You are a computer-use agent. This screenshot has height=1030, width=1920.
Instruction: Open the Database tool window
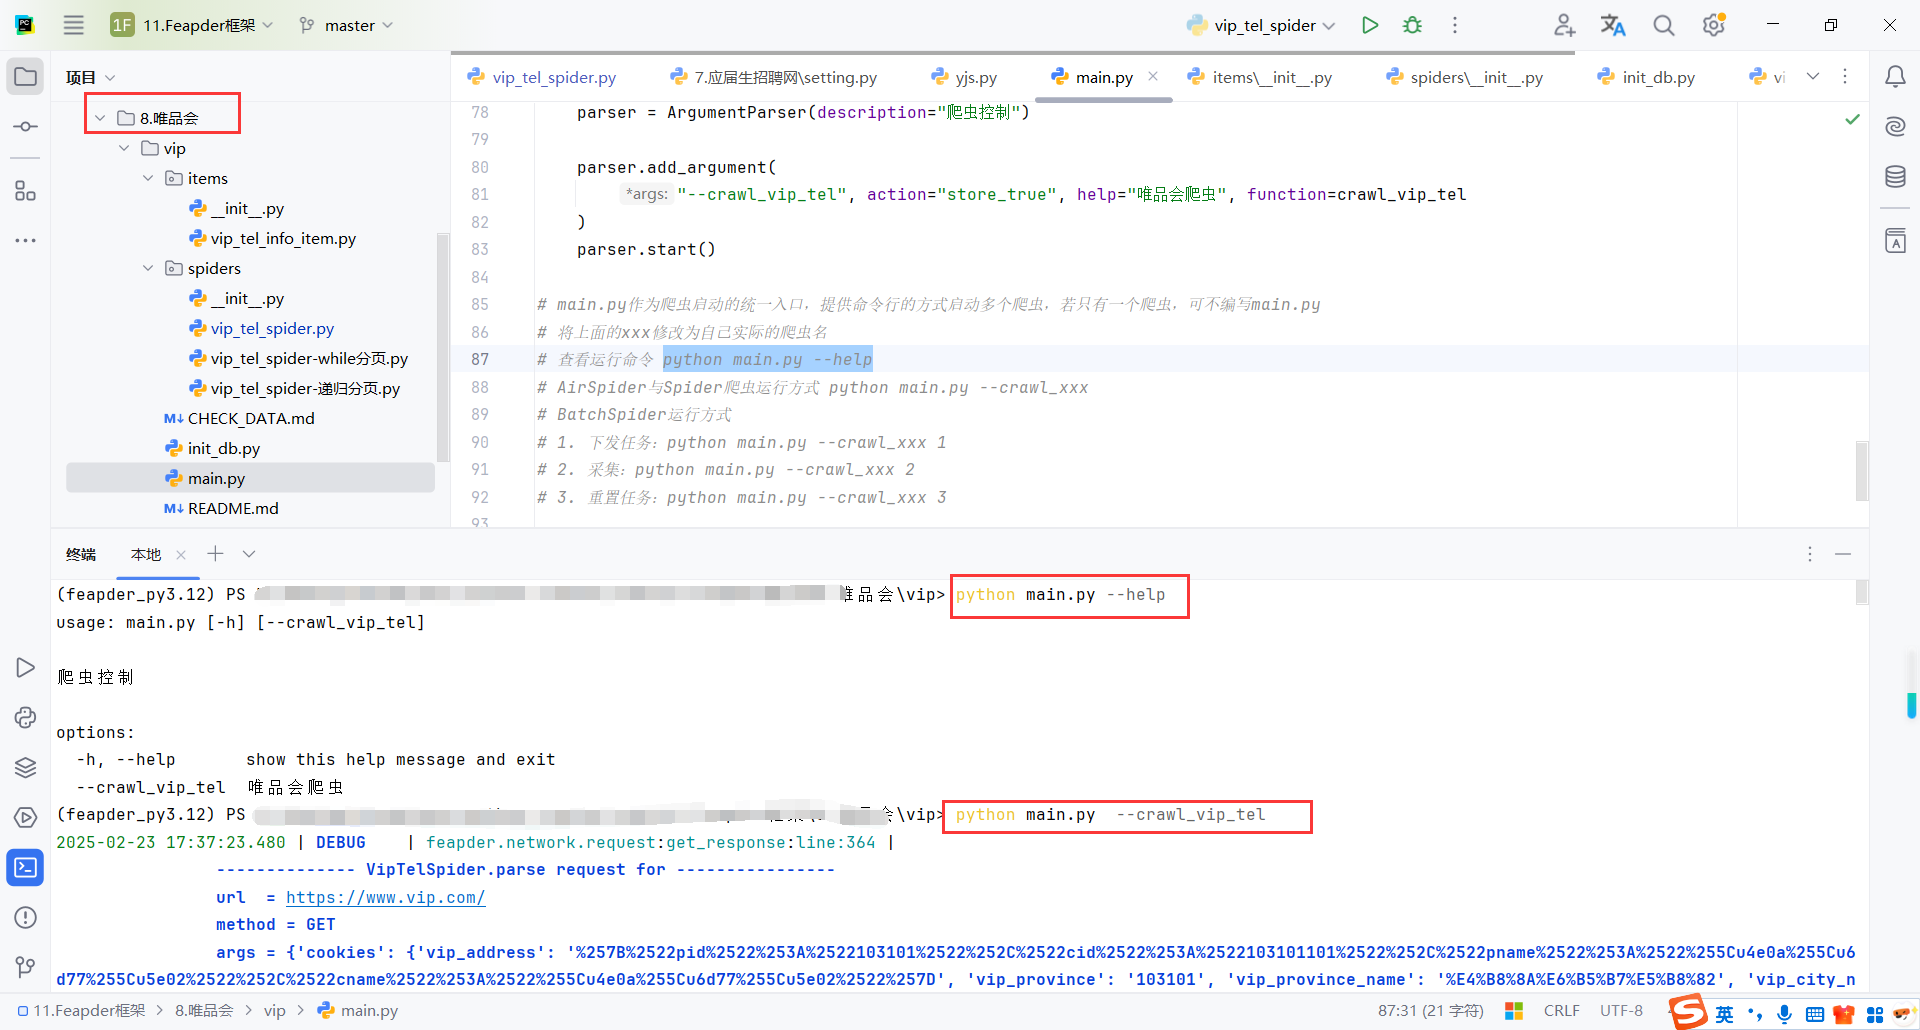1896,176
